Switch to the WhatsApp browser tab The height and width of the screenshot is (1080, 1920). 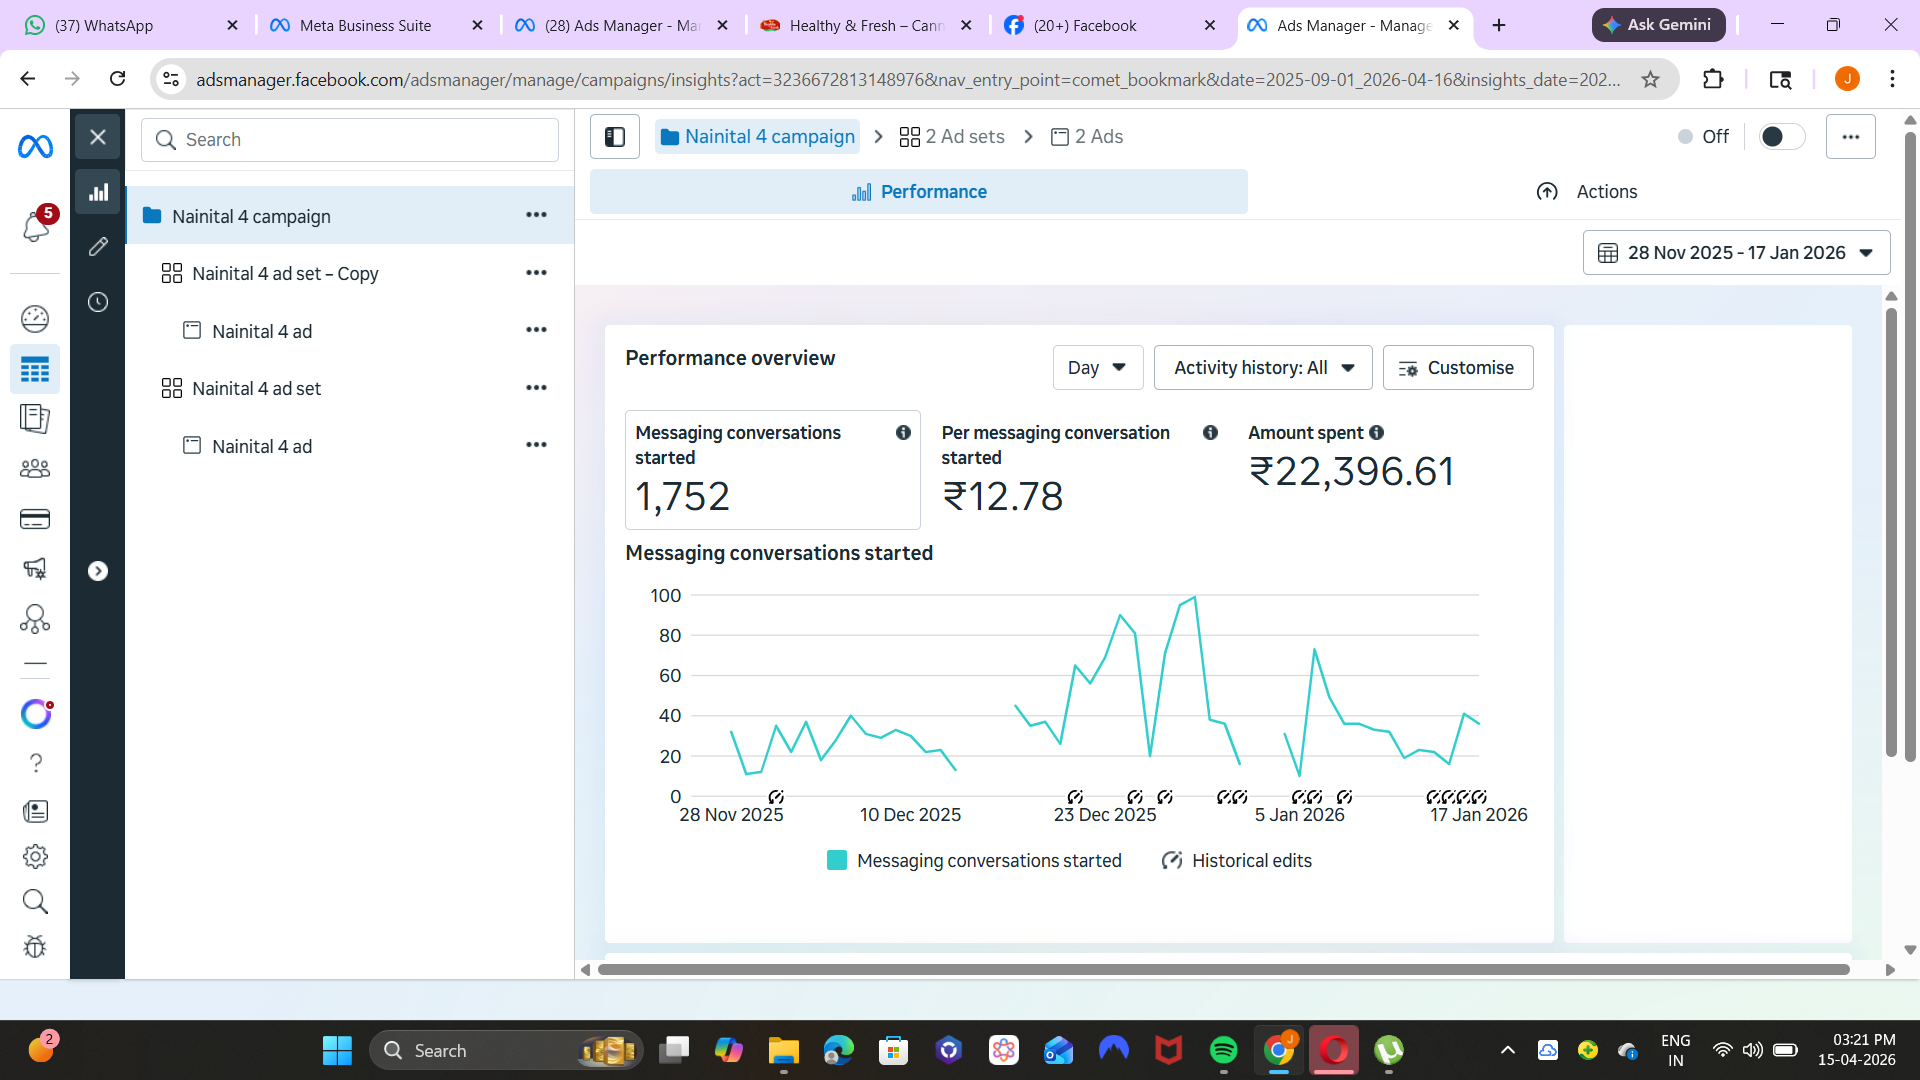130,25
